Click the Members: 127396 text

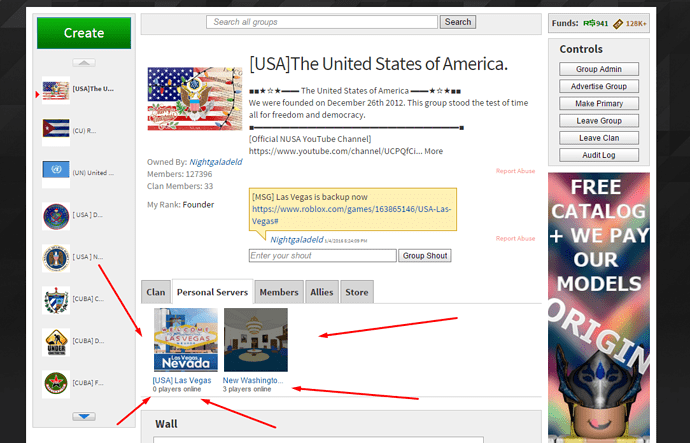point(180,174)
